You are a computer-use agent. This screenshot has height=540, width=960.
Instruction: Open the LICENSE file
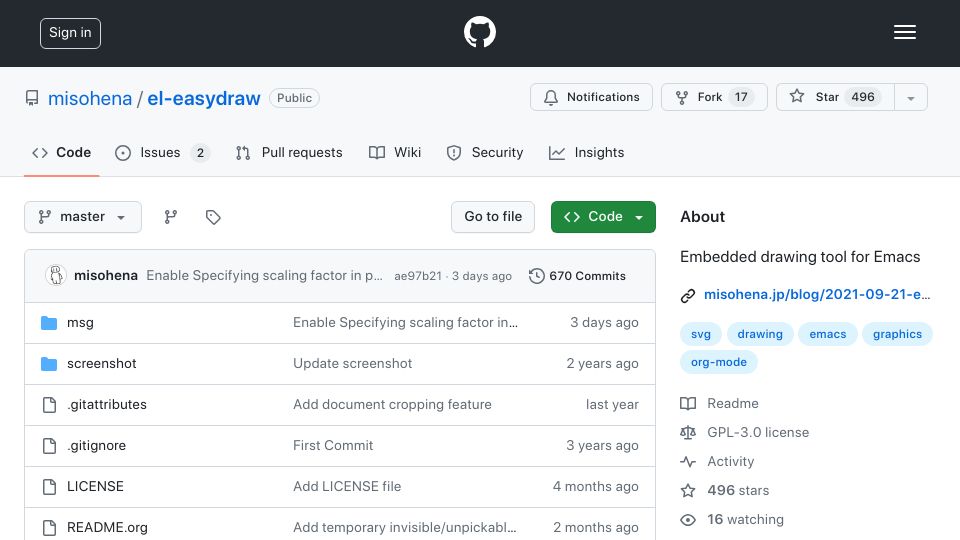click(95, 487)
